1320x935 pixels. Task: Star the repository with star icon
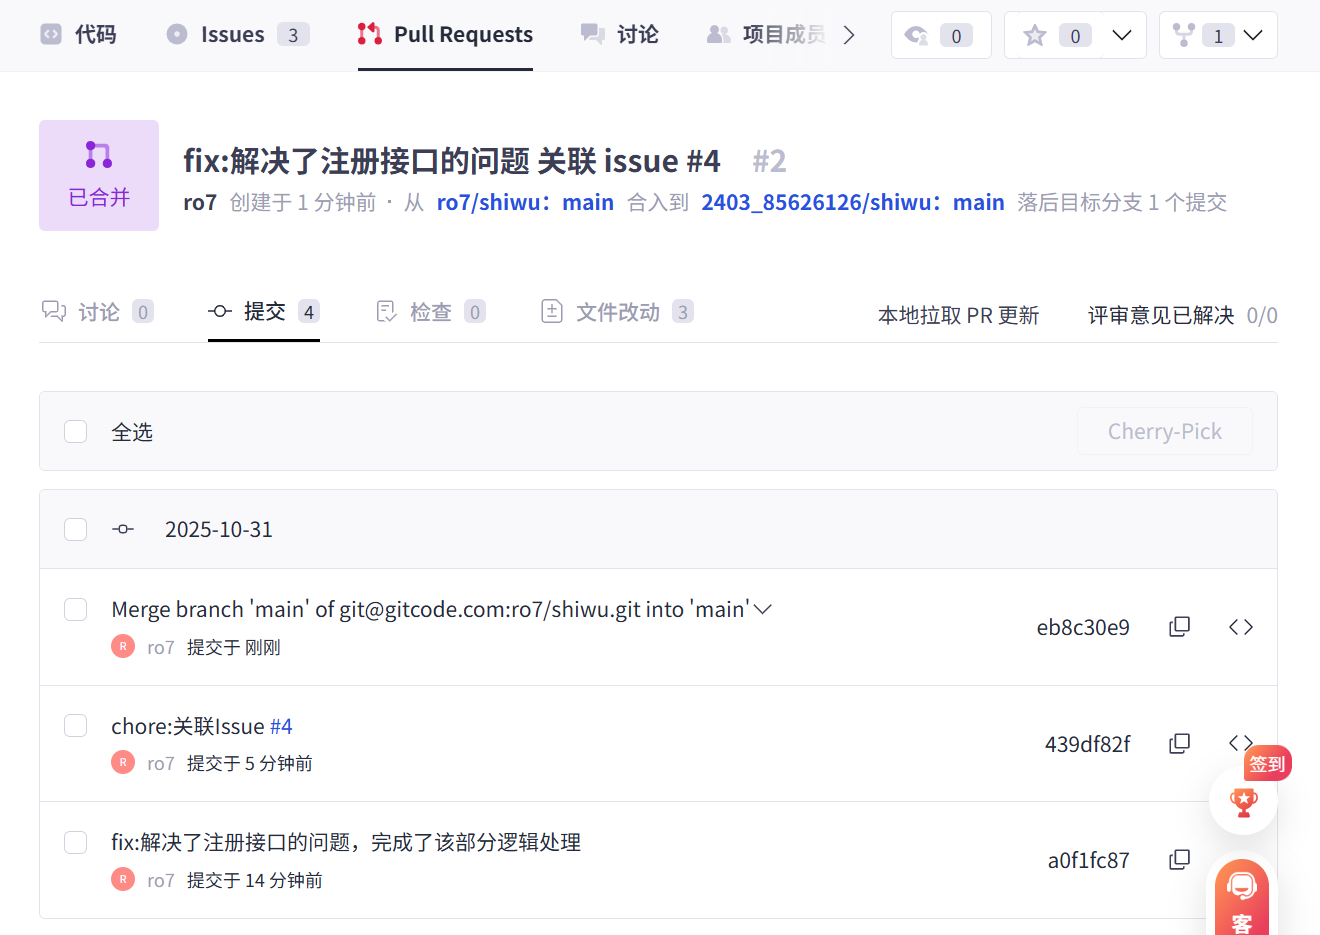[1035, 36]
